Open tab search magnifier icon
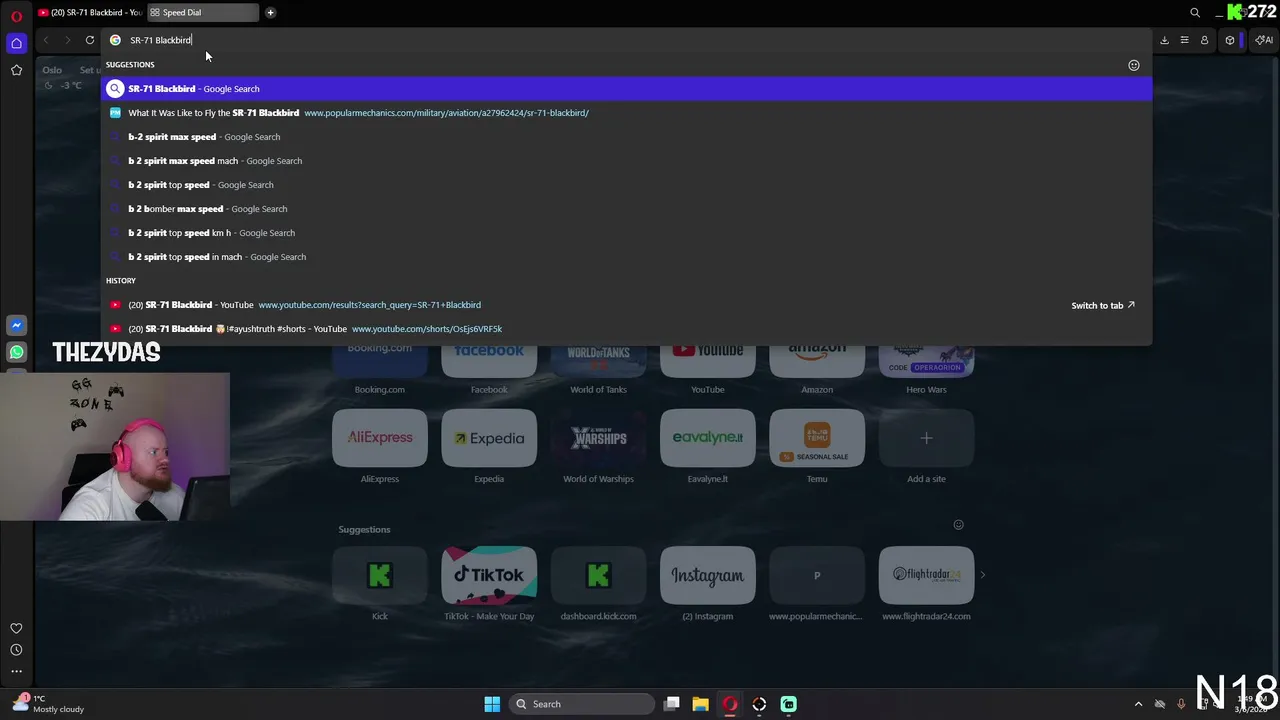Image resolution: width=1280 pixels, height=720 pixels. pyautogui.click(x=1195, y=13)
